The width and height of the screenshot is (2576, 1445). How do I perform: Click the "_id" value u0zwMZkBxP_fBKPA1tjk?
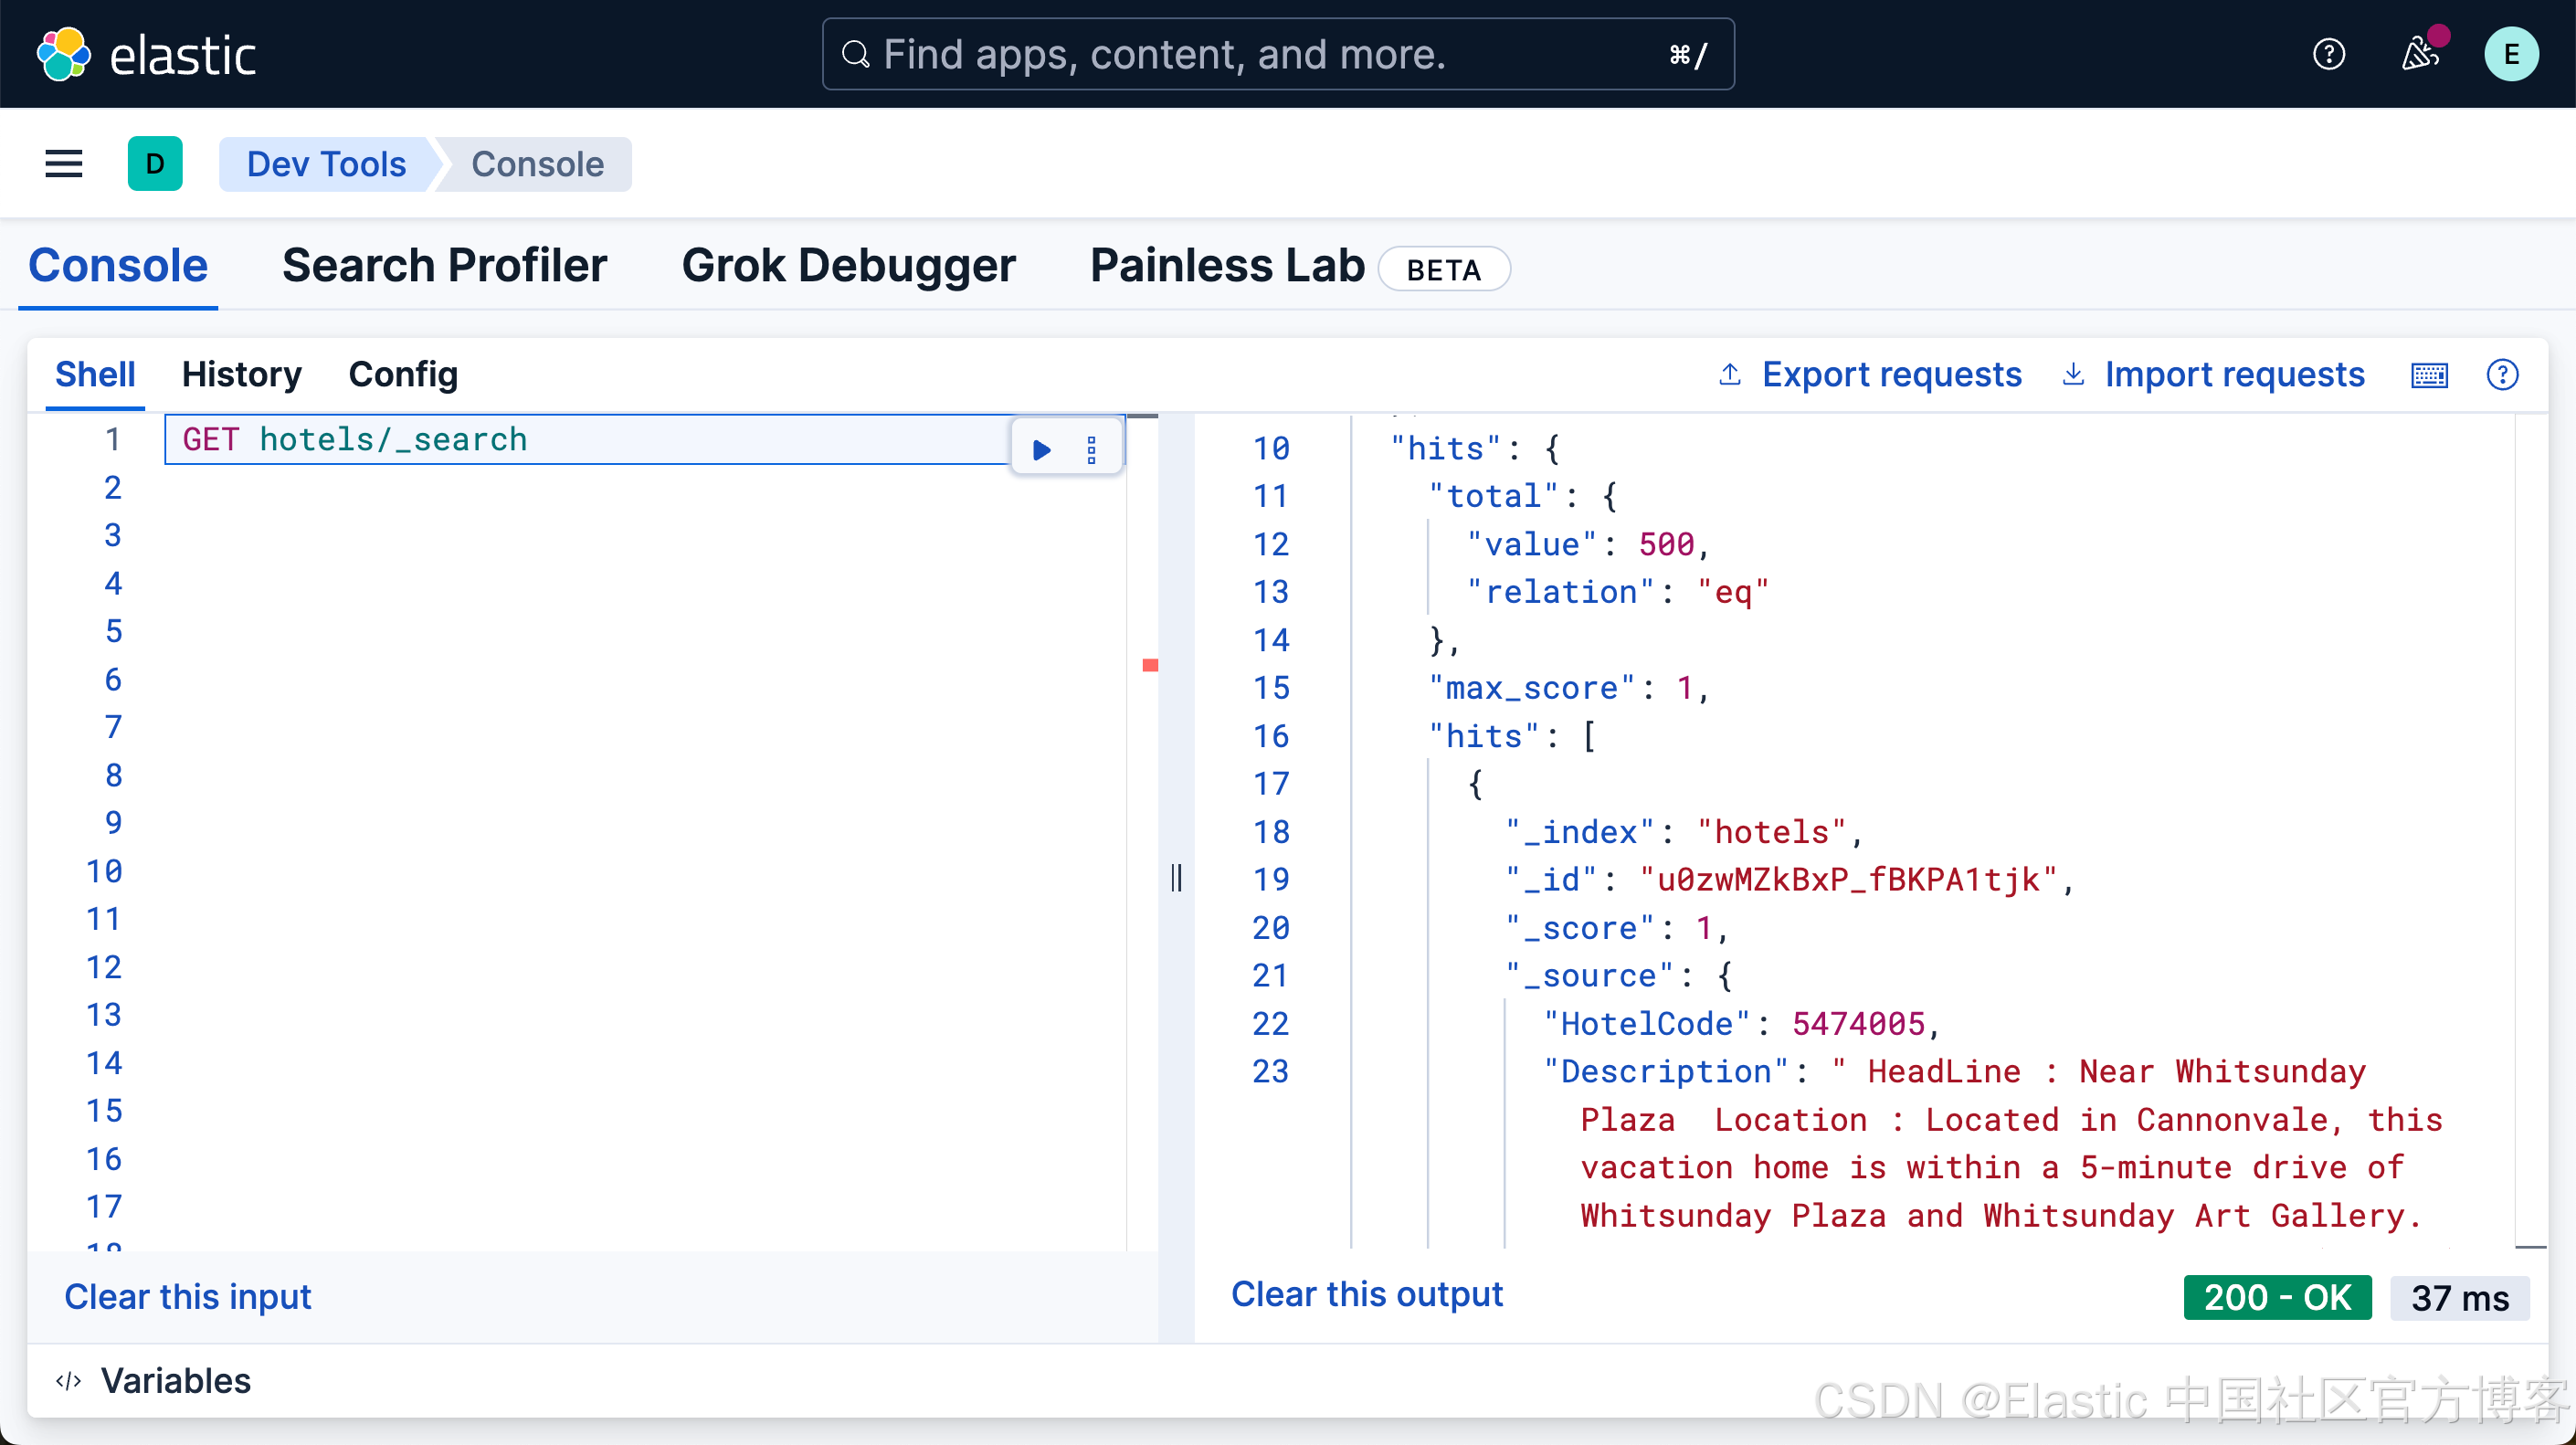point(1847,881)
